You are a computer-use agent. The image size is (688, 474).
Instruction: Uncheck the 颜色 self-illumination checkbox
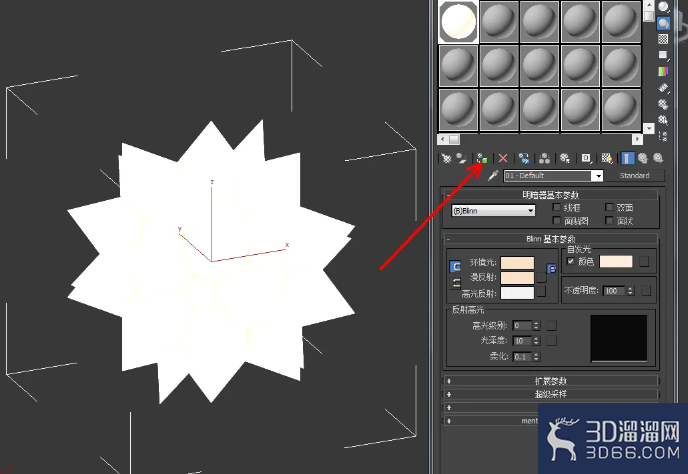click(x=570, y=261)
